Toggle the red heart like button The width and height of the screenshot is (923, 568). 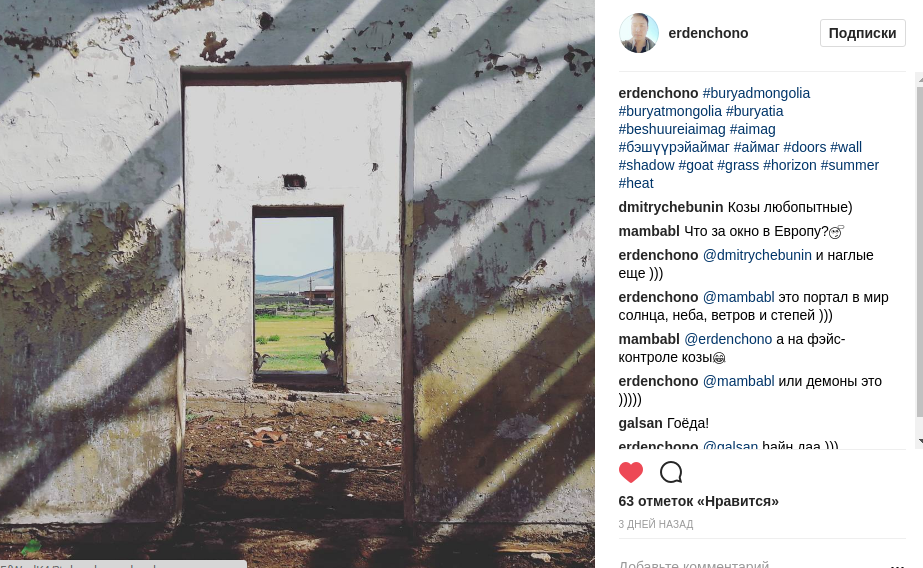630,472
